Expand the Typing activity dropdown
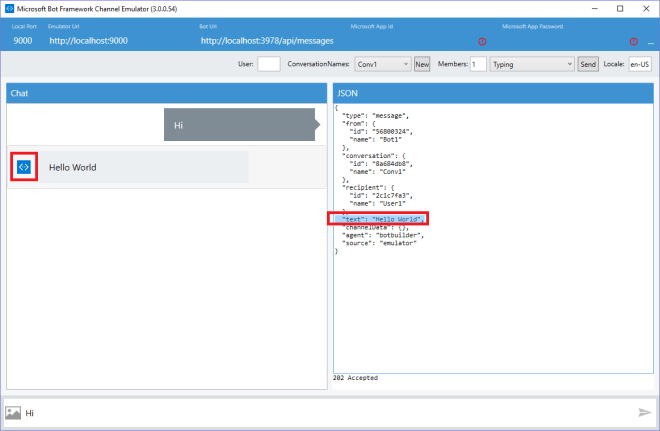Image resolution: width=660 pixels, height=431 pixels. pos(567,64)
